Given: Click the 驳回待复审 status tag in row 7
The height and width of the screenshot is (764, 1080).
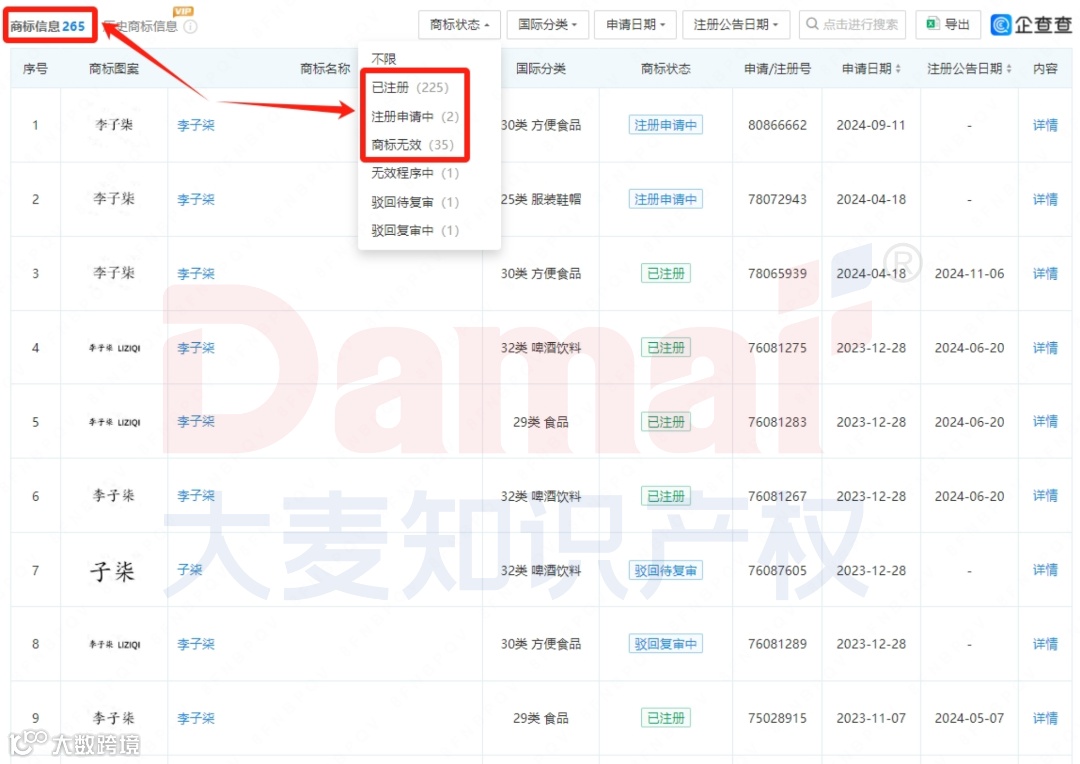Looking at the screenshot, I should point(665,570).
